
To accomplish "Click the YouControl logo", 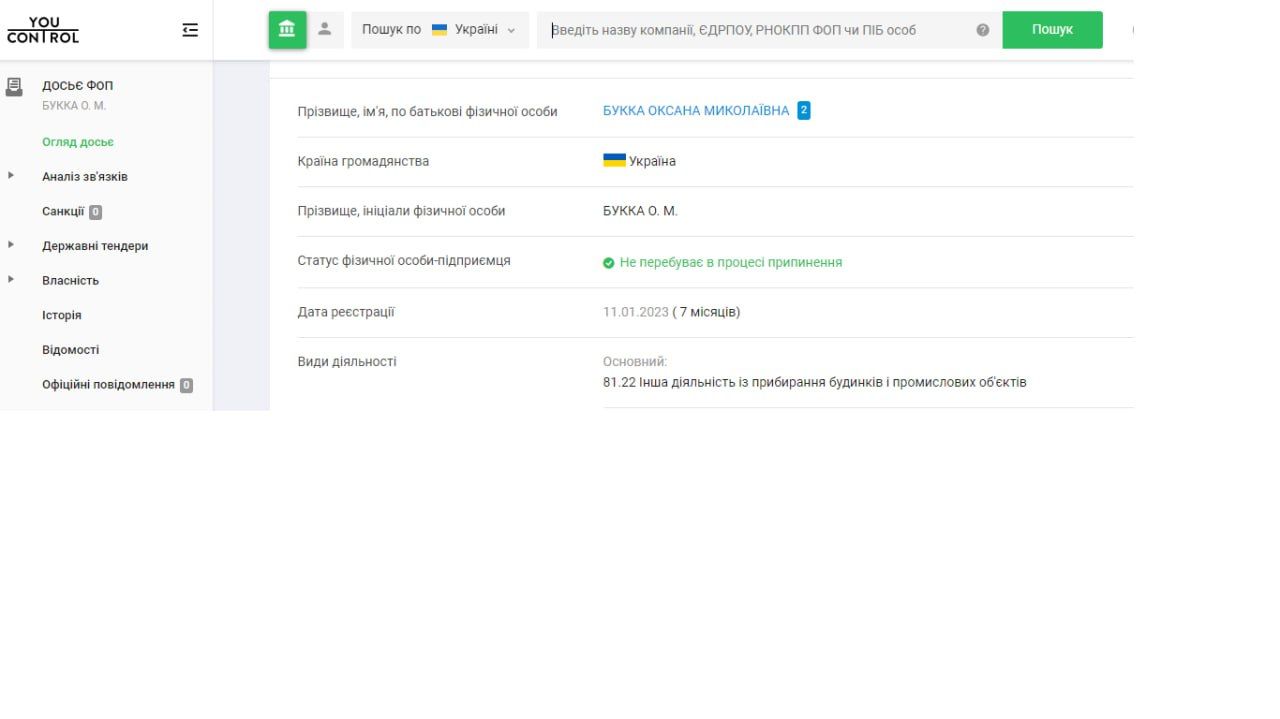I will coord(43,30).
